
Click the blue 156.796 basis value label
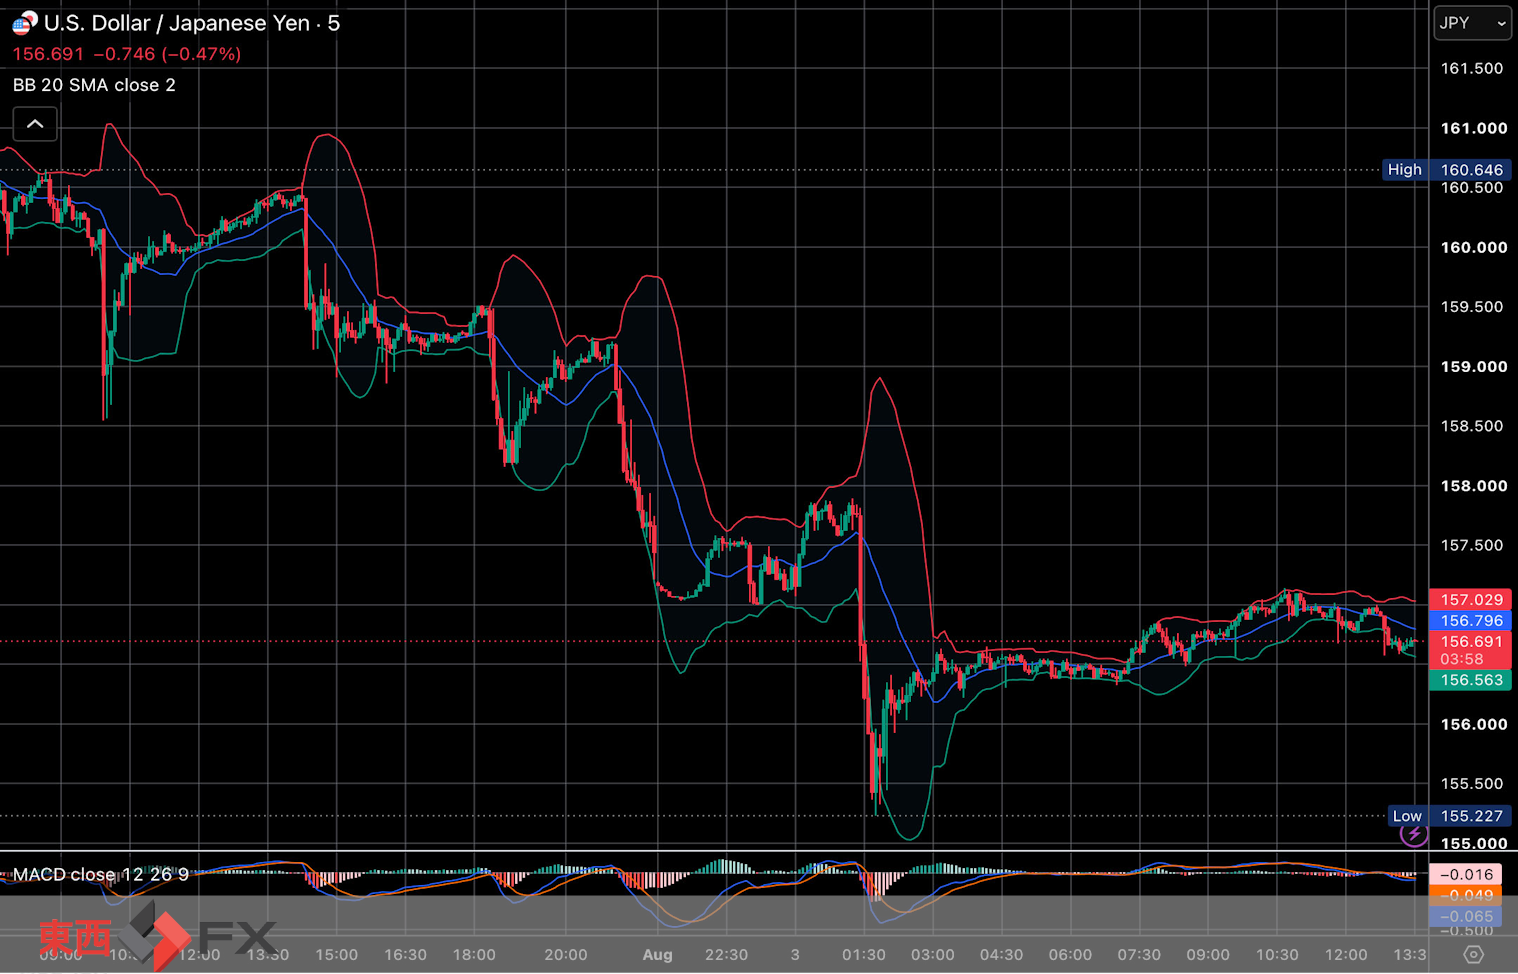click(x=1471, y=620)
